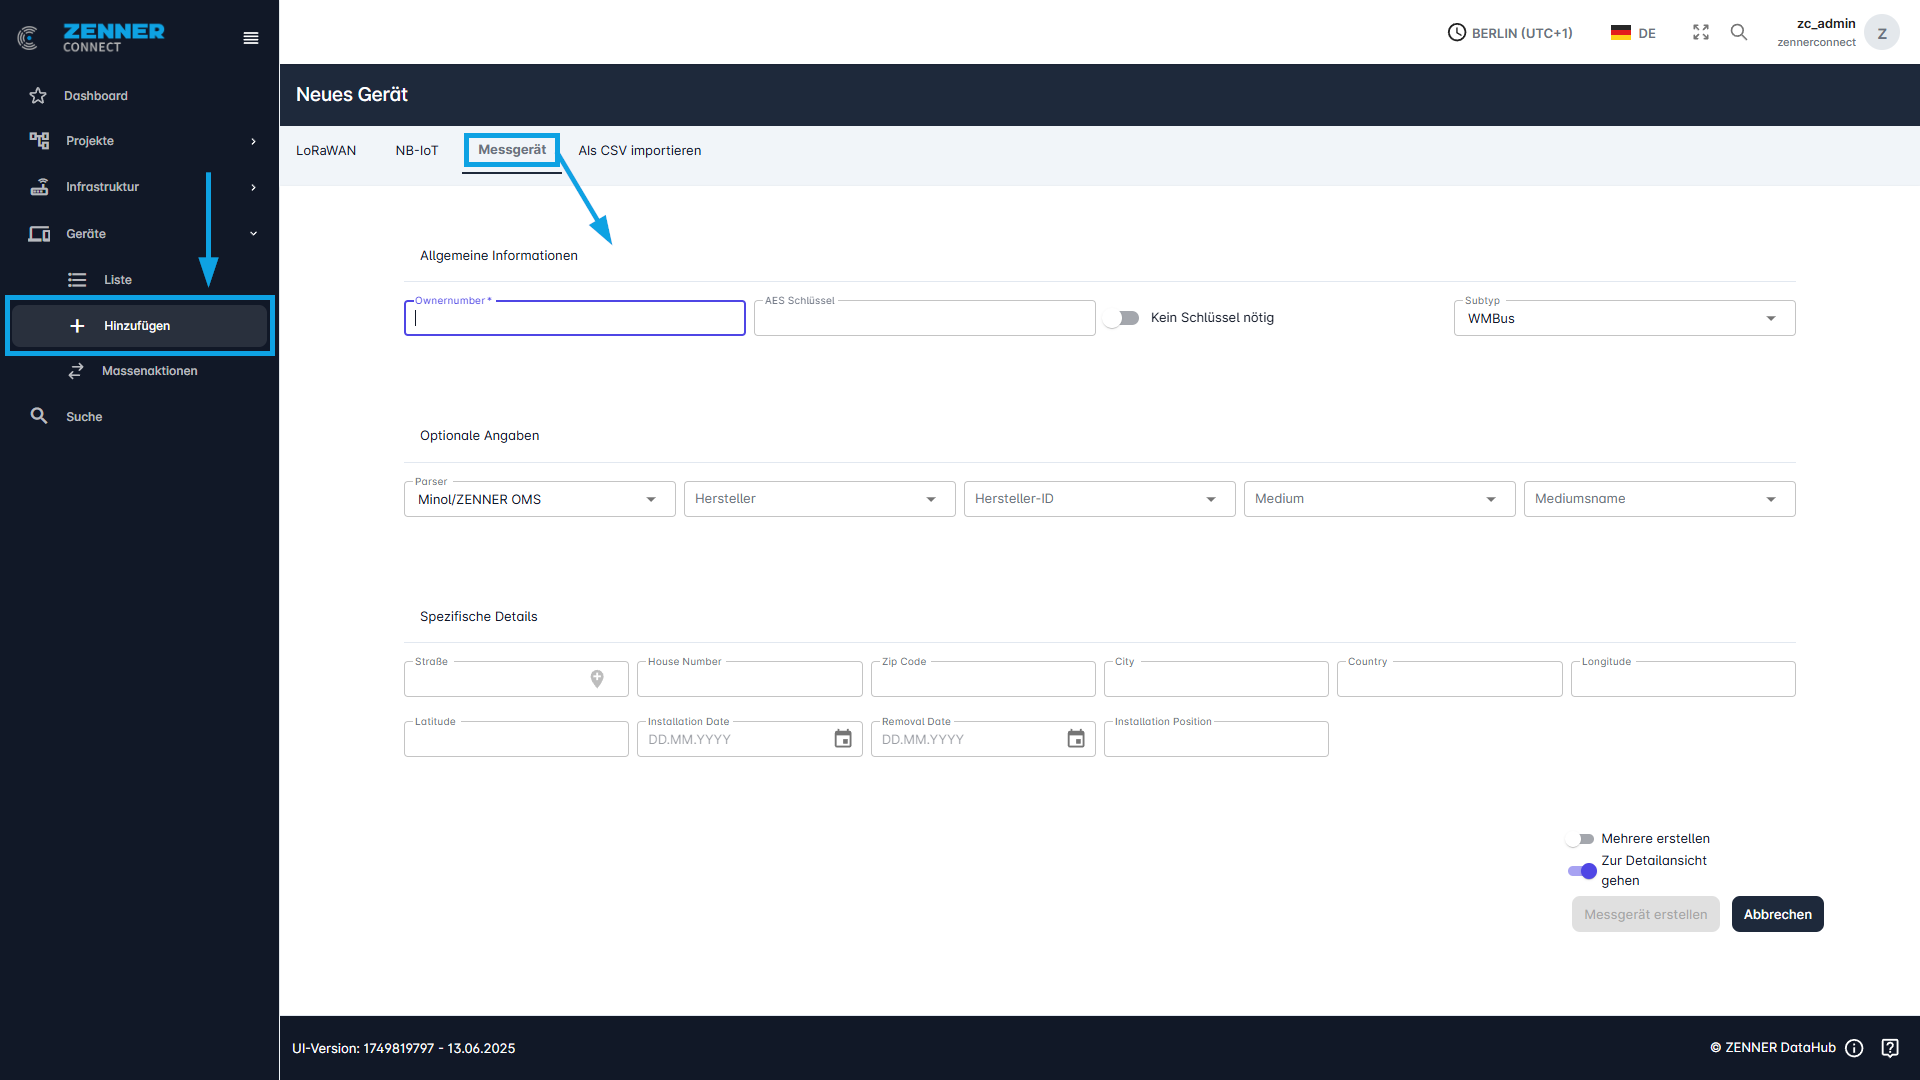The image size is (1920, 1080).
Task: Open the Removal Date calendar picker
Action: click(x=1076, y=739)
